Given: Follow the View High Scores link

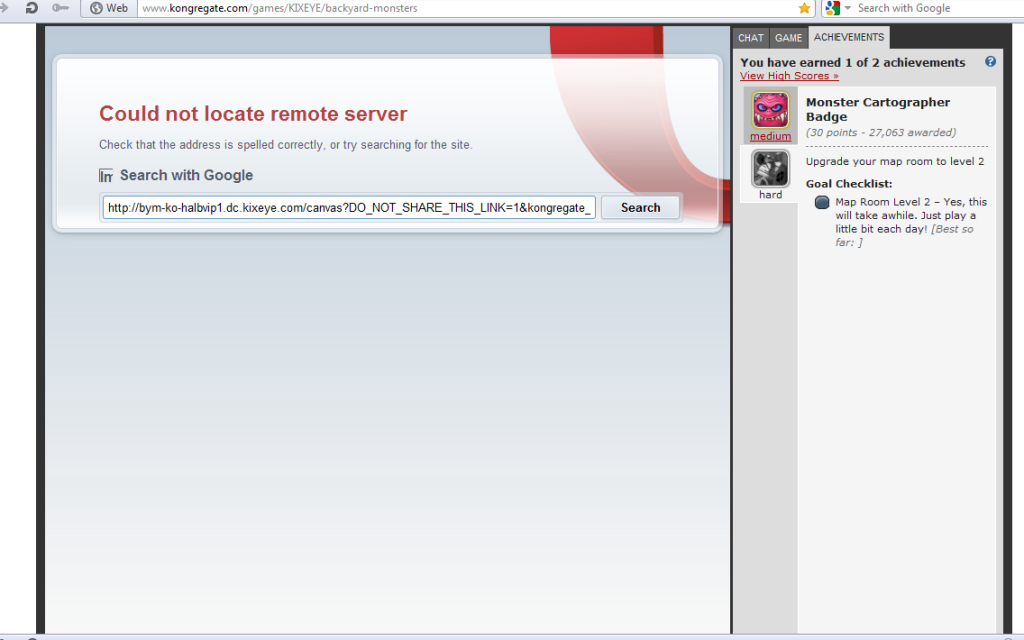Looking at the screenshot, I should coord(789,76).
